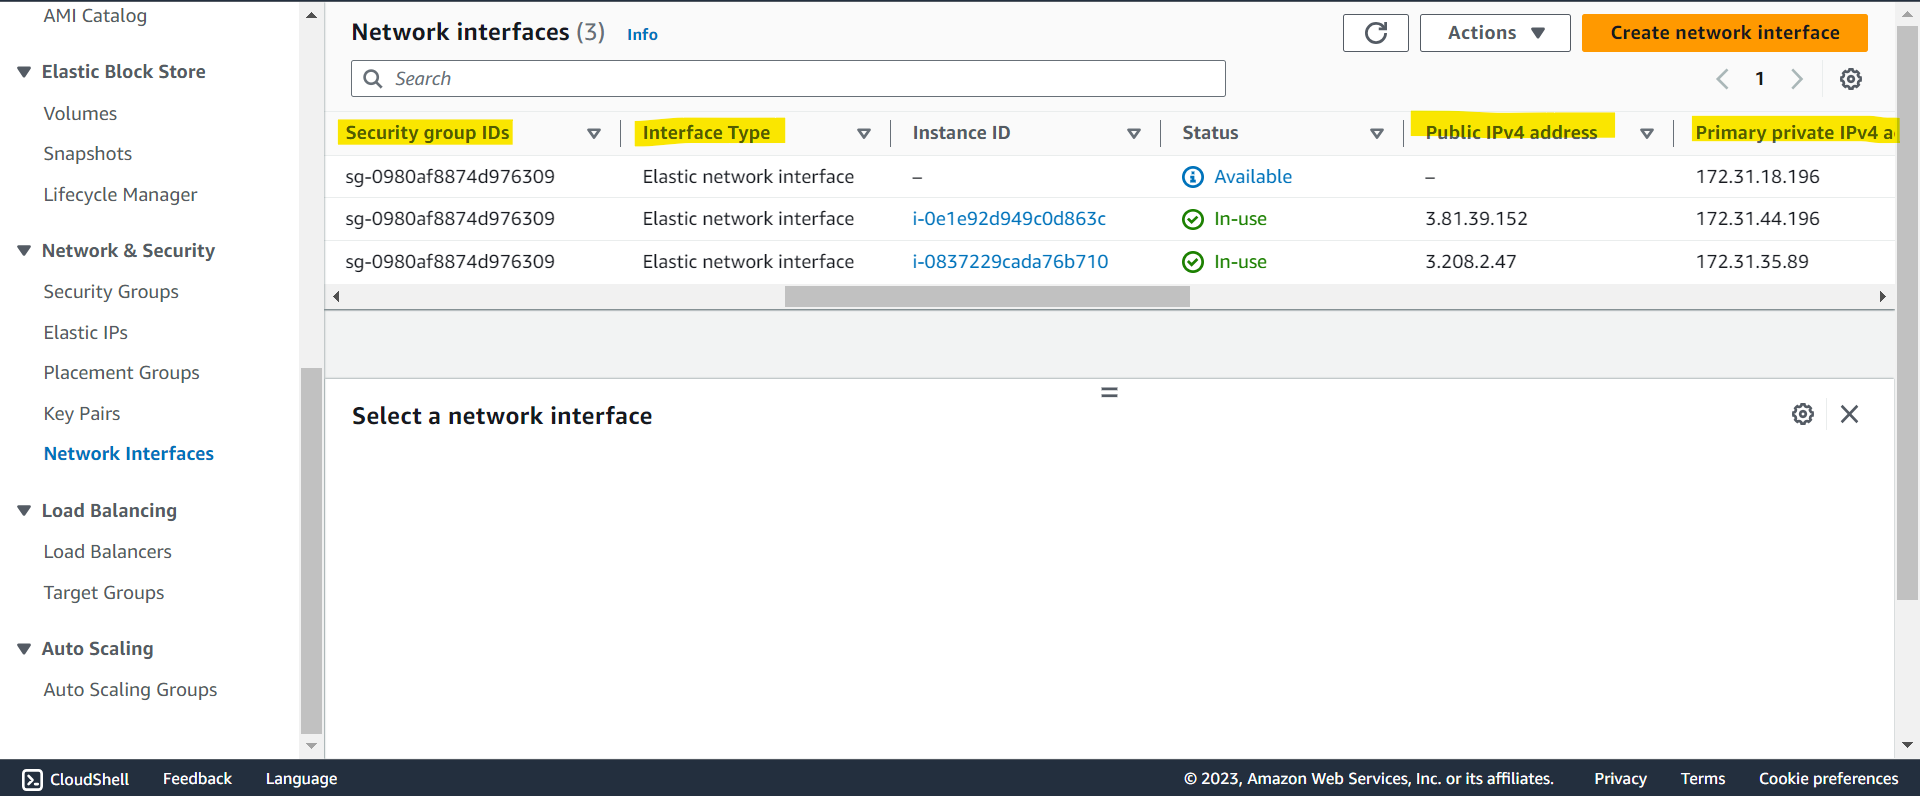Open Auto Scaling Groups in sidebar
Screen dimensions: 1920x796
(x=130, y=690)
